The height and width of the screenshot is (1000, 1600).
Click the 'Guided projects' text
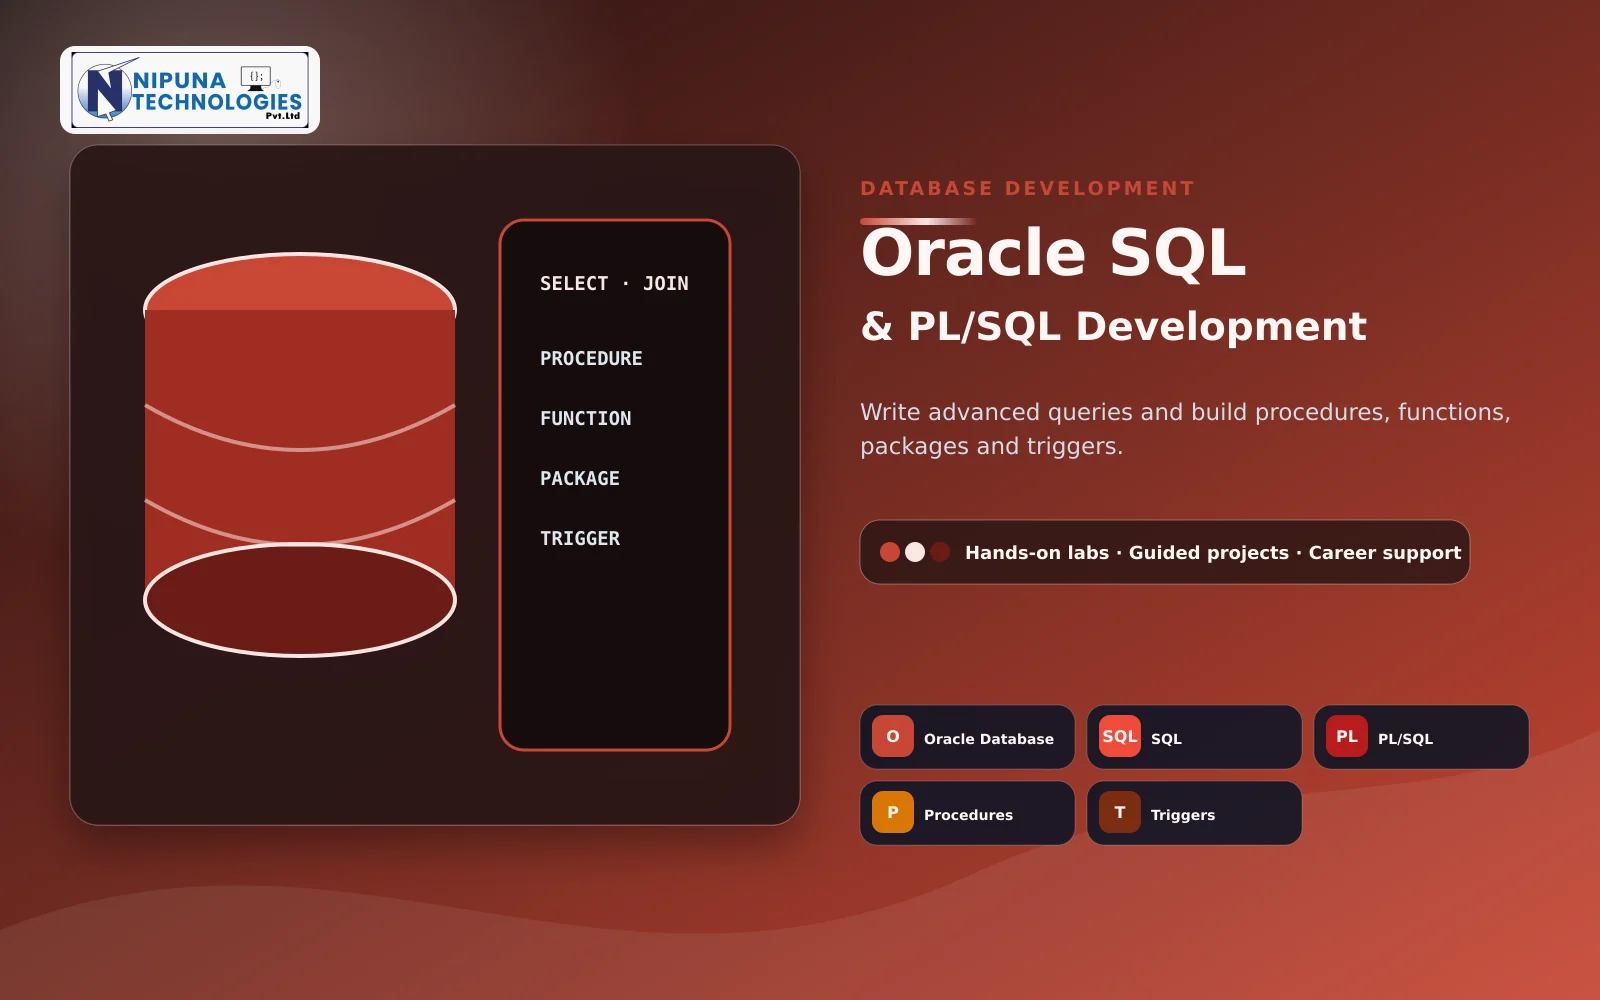pyautogui.click(x=1209, y=553)
